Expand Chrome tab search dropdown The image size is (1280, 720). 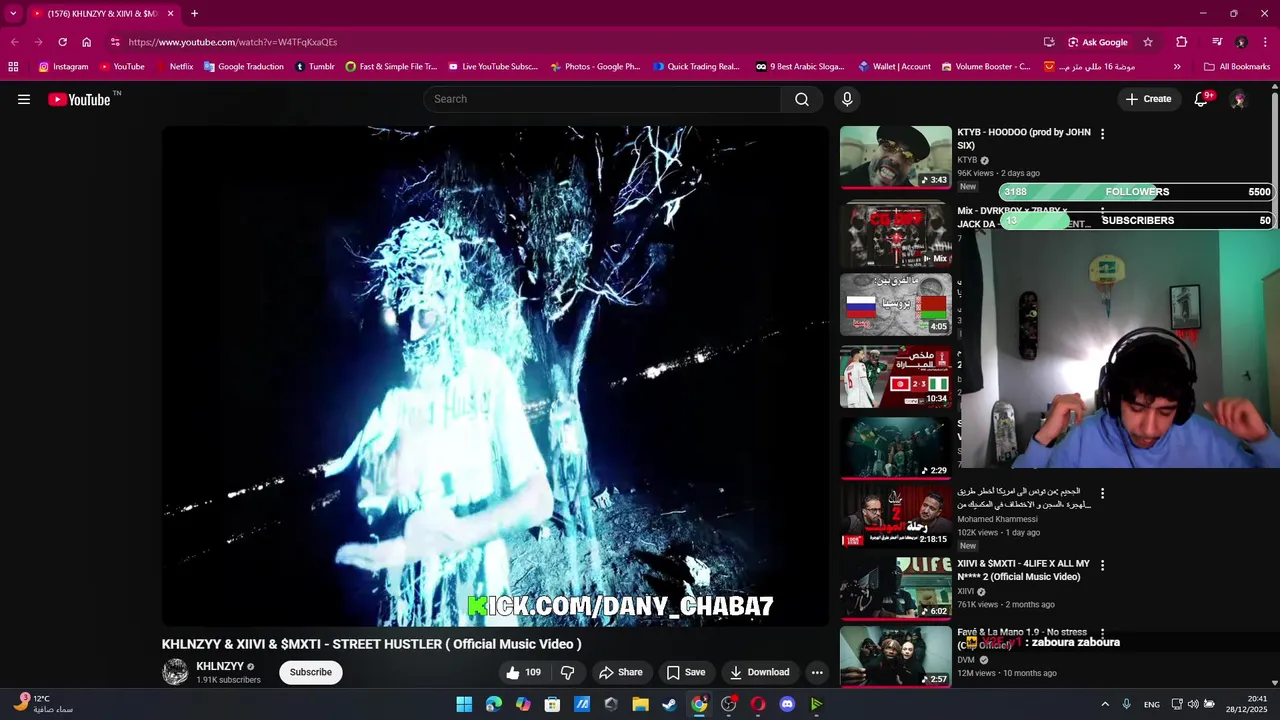click(13, 14)
